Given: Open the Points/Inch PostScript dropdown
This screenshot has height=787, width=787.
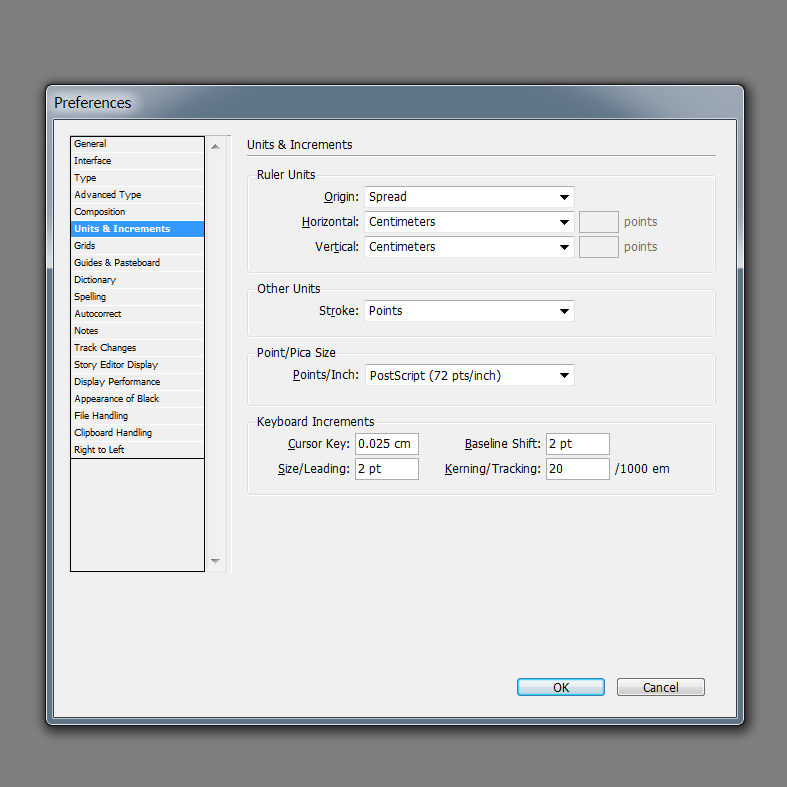Looking at the screenshot, I should pyautogui.click(x=469, y=375).
